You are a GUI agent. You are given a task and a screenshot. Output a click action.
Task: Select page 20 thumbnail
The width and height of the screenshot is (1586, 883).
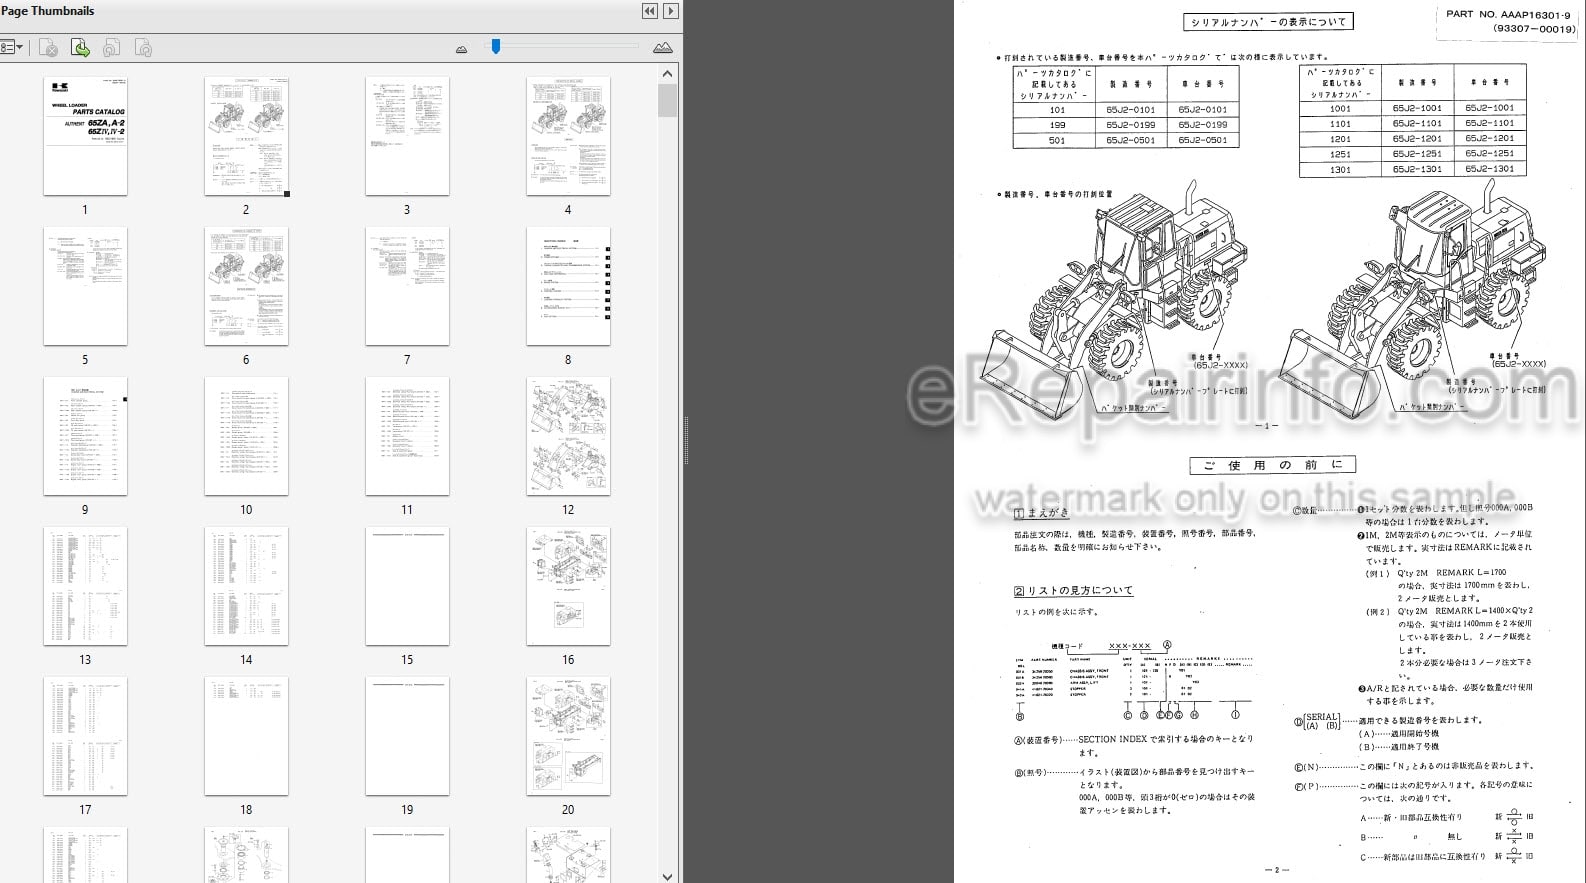(x=568, y=736)
